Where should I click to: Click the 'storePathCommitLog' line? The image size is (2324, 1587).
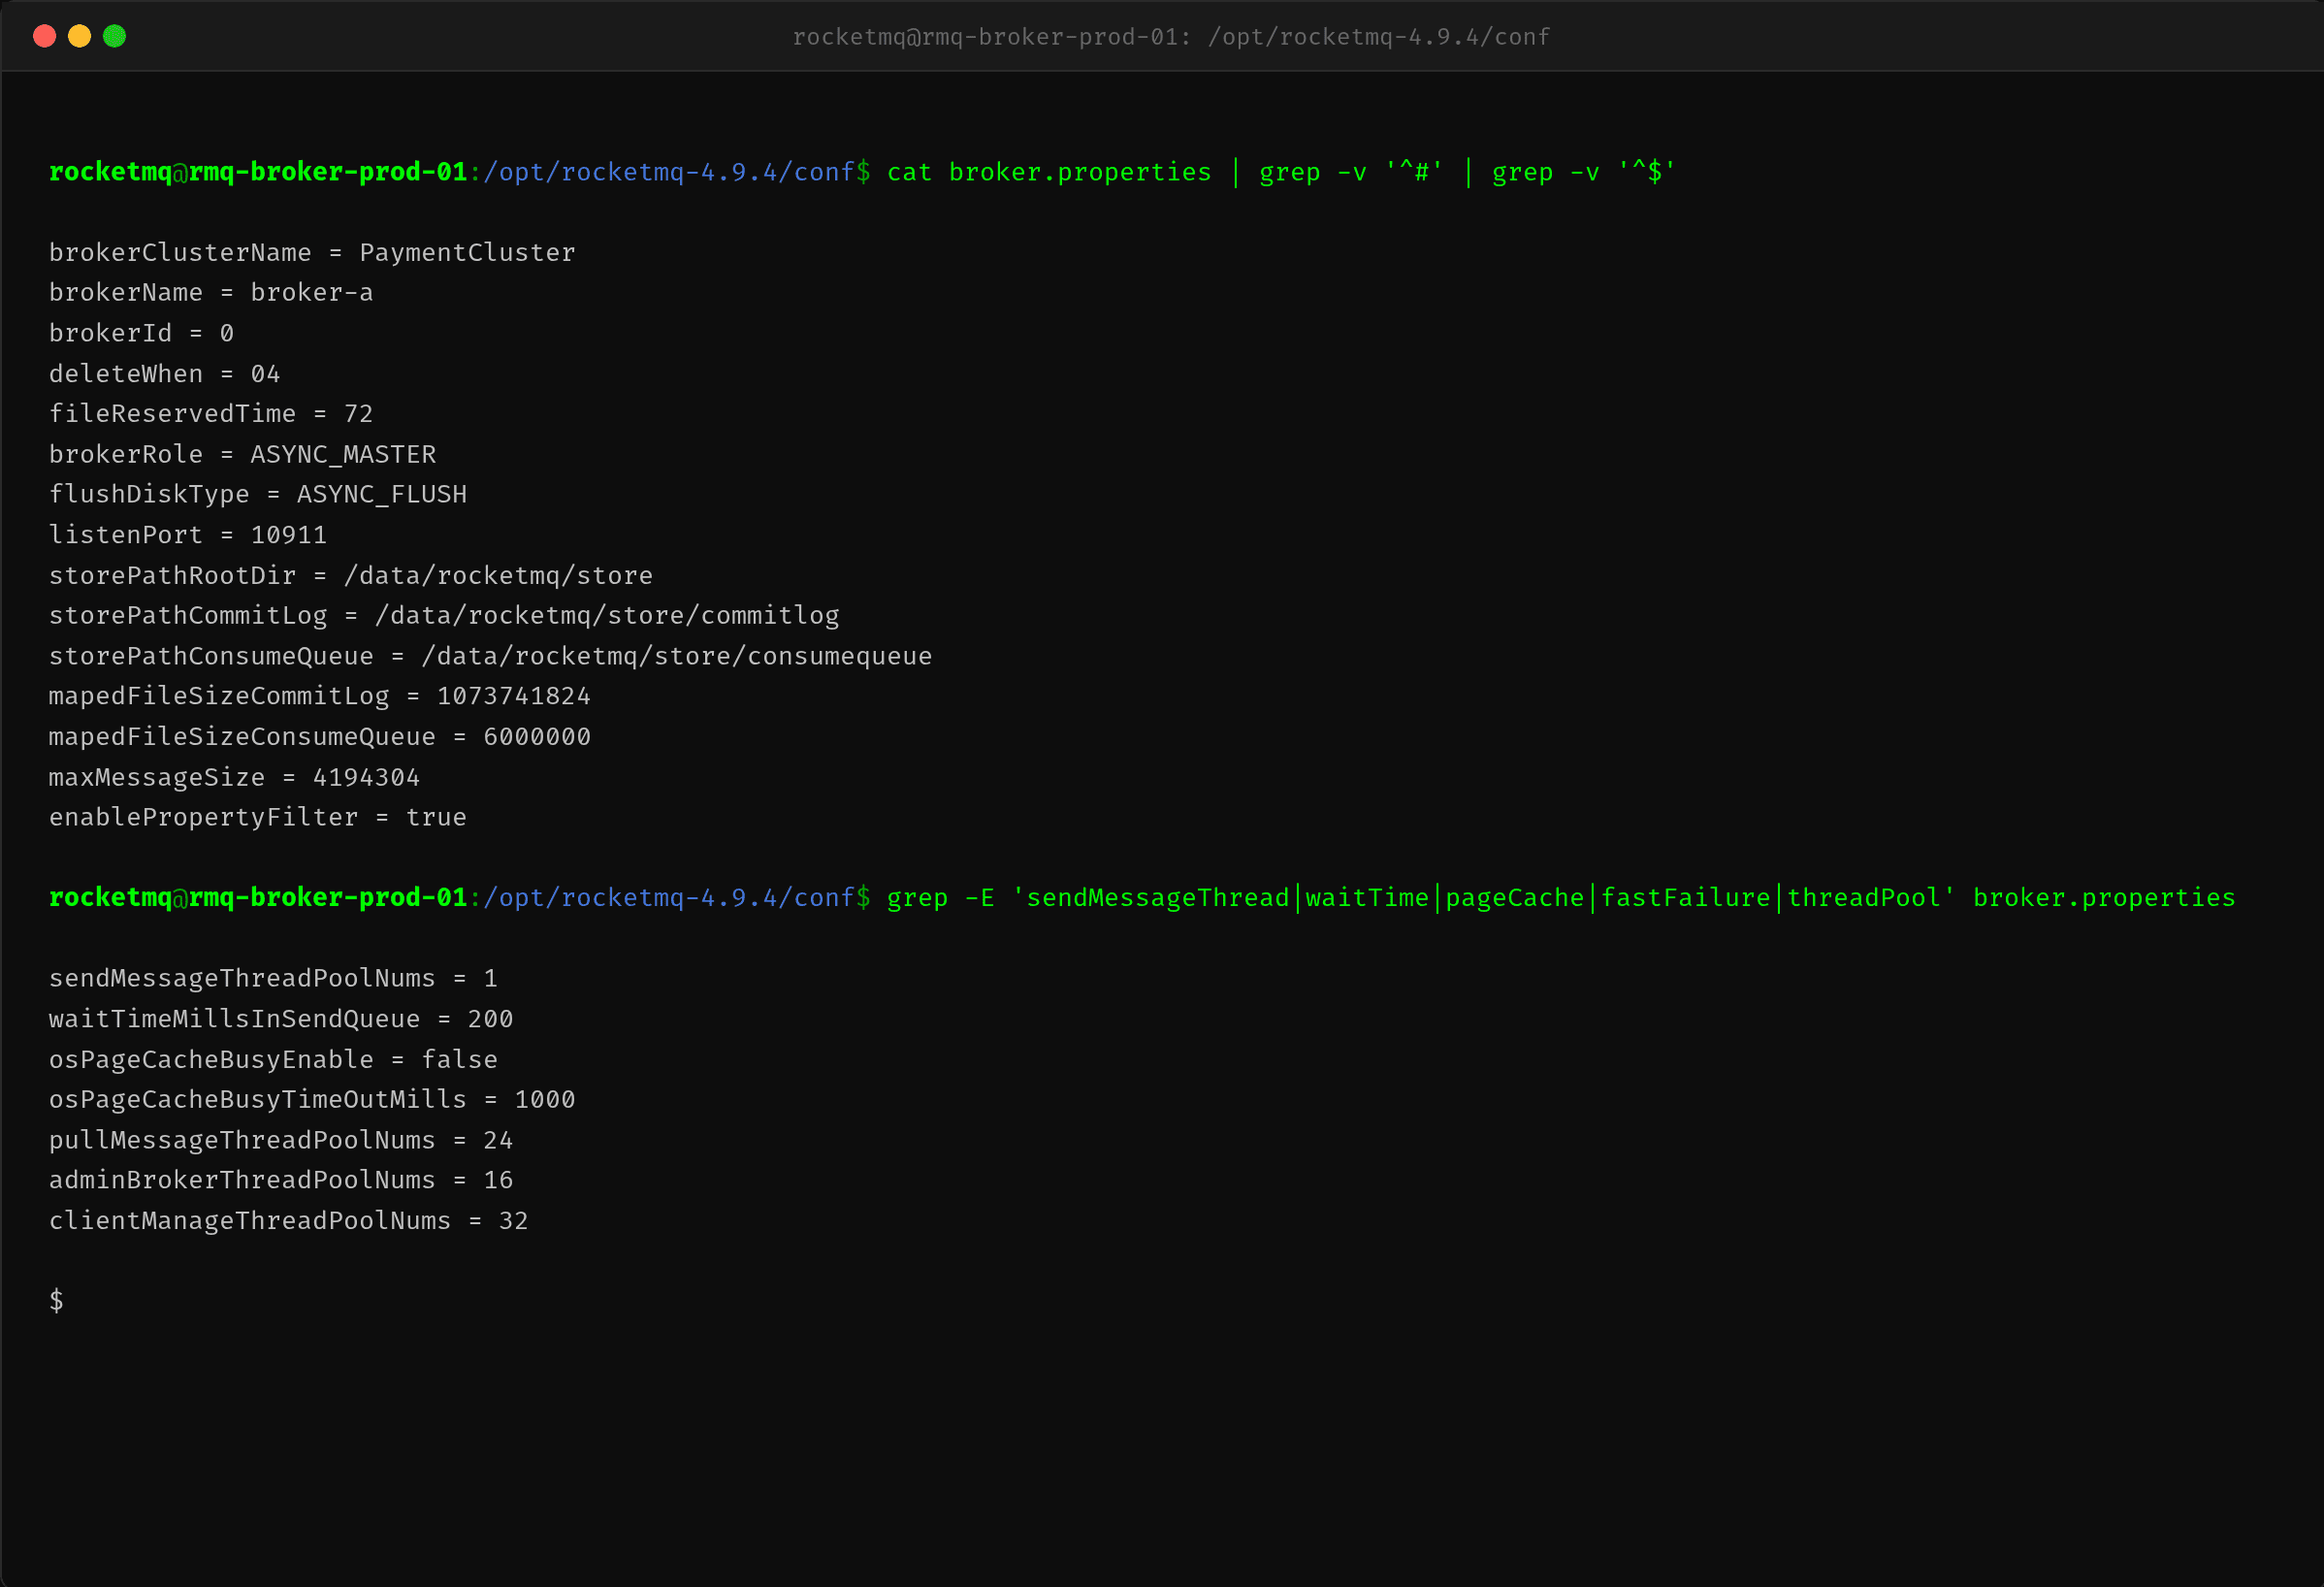coord(444,616)
